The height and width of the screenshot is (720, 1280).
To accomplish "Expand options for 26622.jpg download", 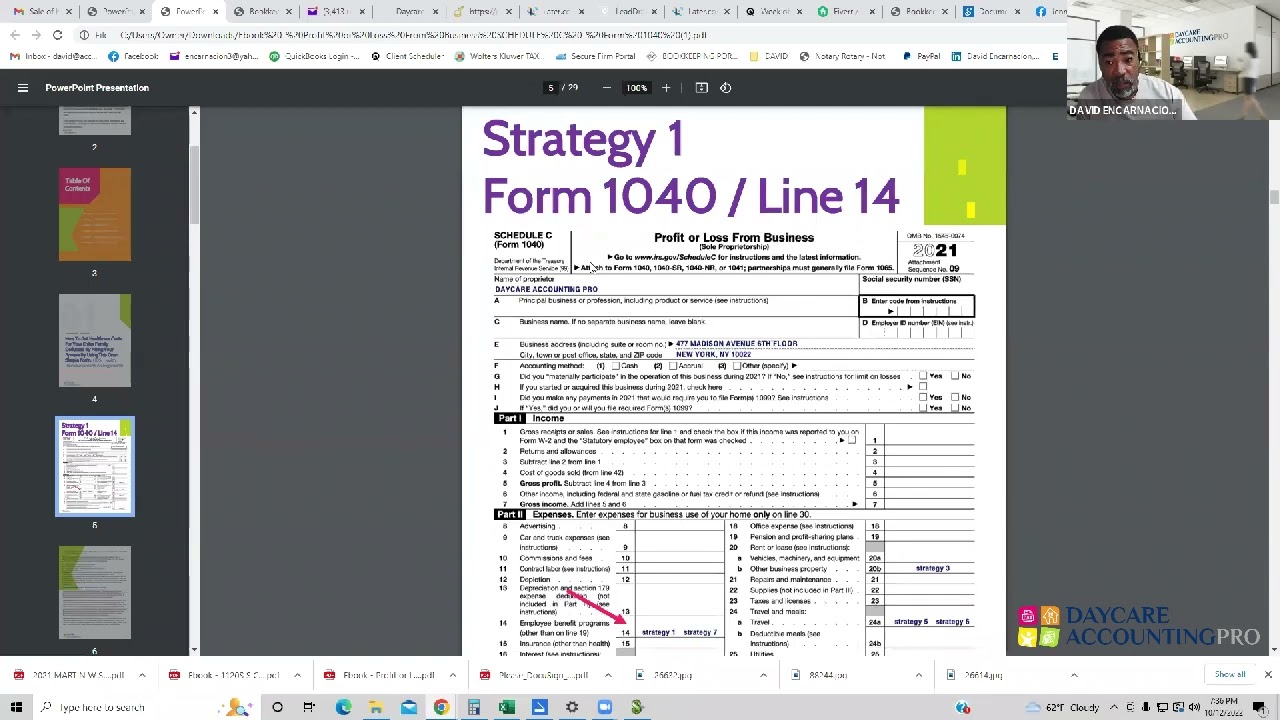I will coord(763,675).
